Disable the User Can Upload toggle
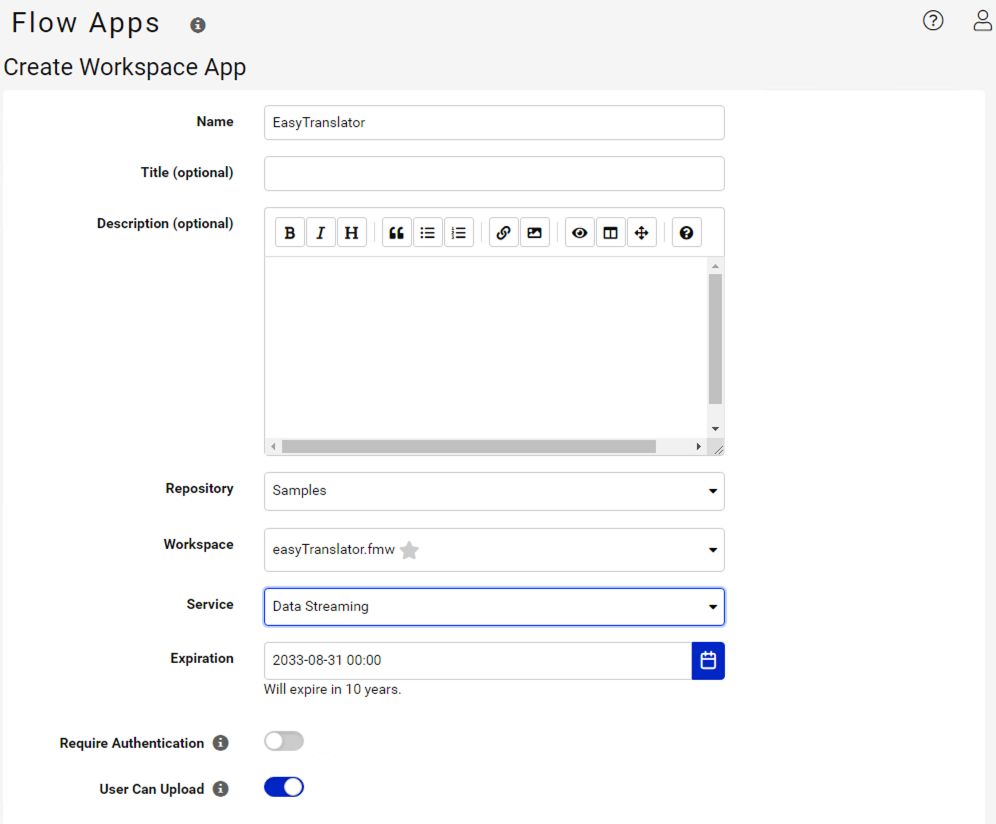Viewport: 996px width, 824px height. (x=283, y=786)
